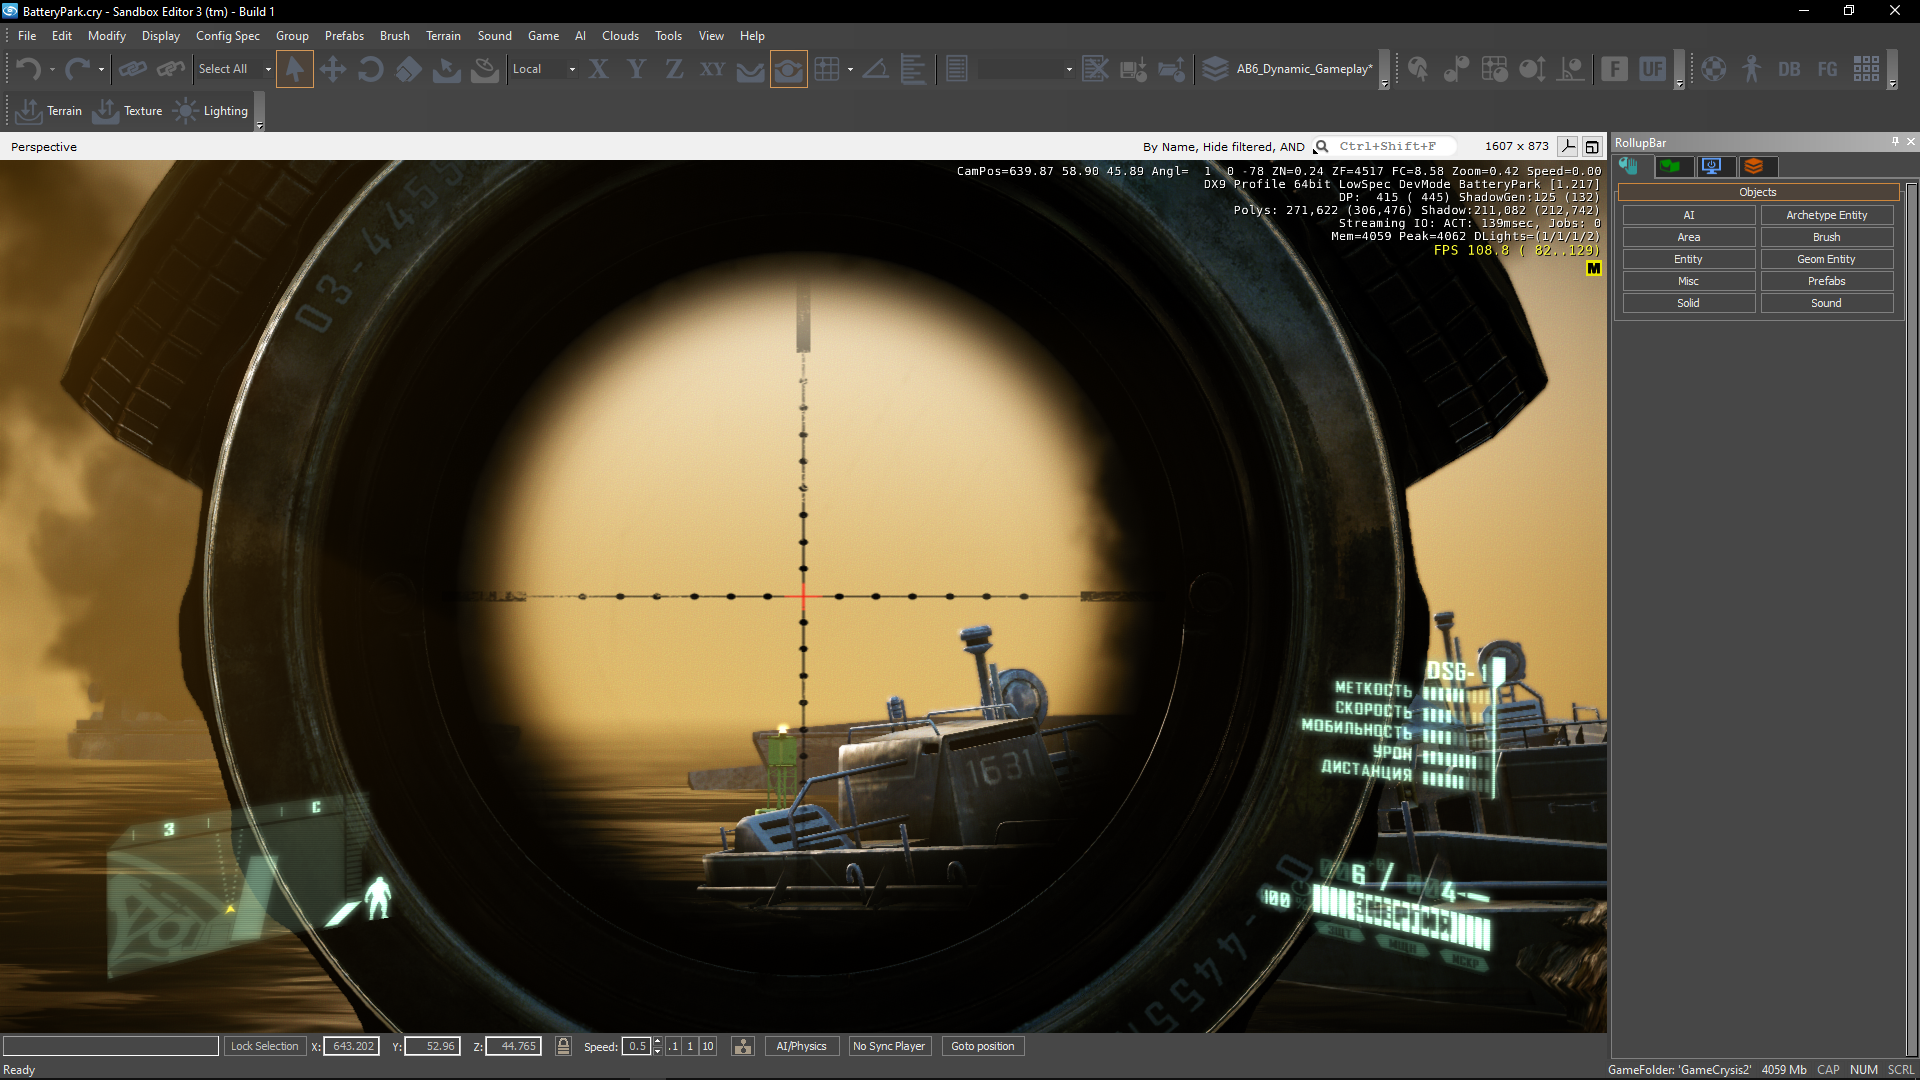Switch to the orange Layers tab in RollupBar
This screenshot has height=1080, width=1920.
point(1754,166)
